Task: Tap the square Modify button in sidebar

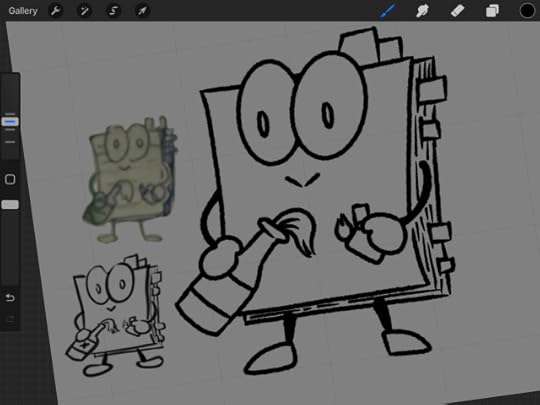Action: point(10,179)
